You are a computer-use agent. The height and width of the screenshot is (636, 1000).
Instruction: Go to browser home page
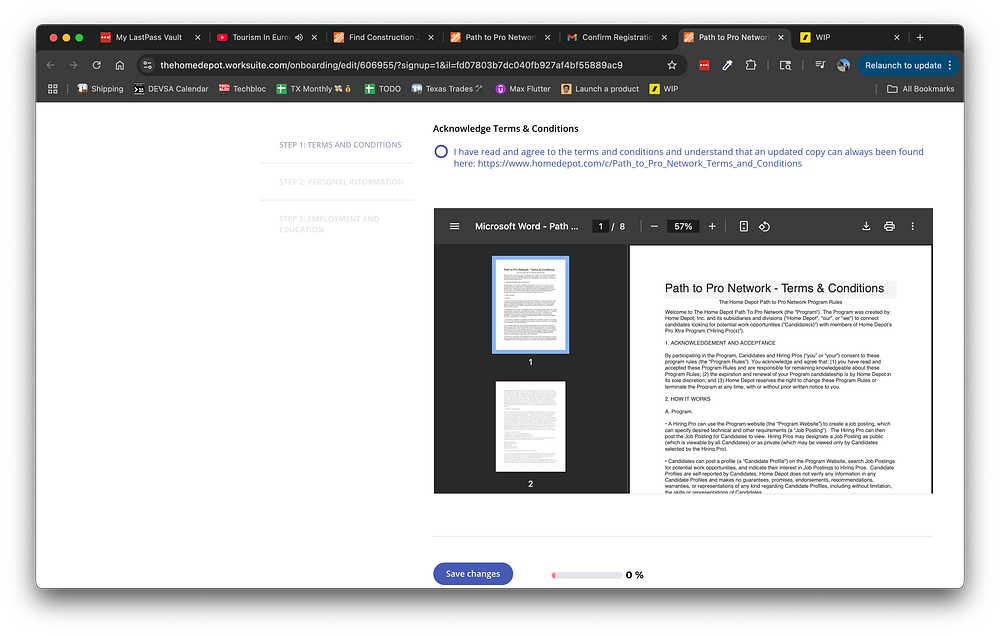point(119,65)
